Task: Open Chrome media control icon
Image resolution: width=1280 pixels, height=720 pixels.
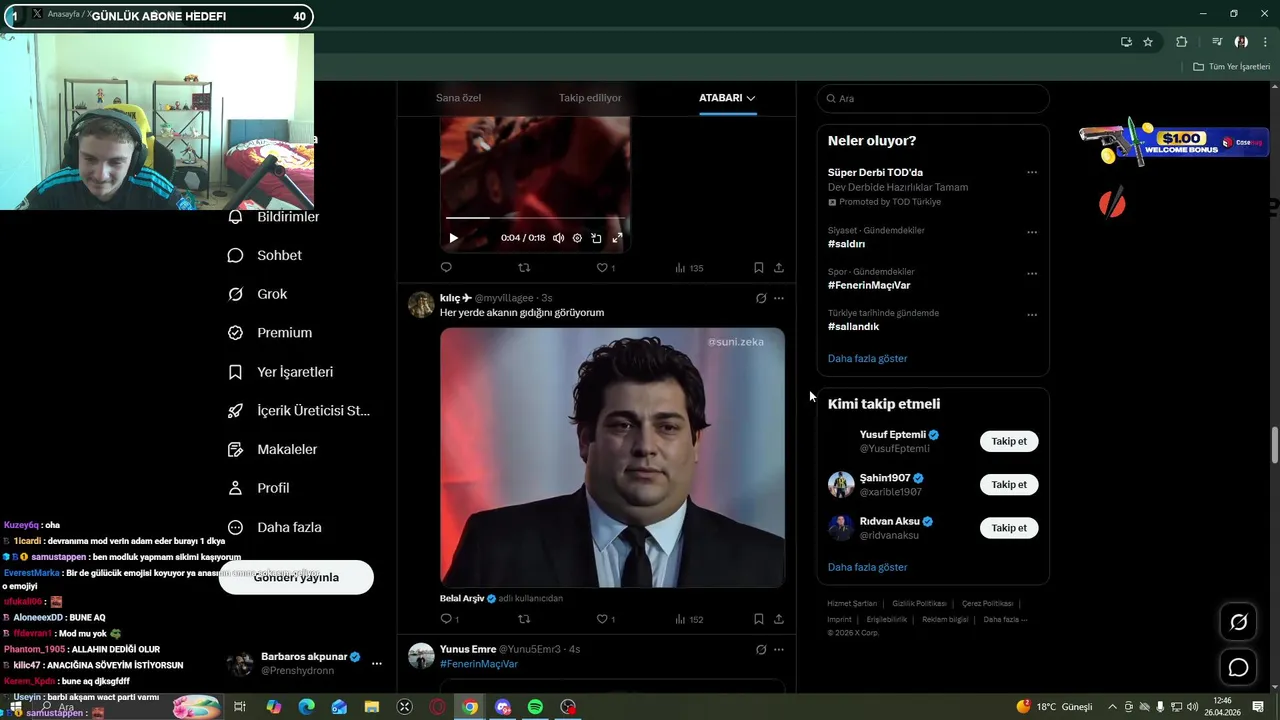Action: click(x=1216, y=42)
